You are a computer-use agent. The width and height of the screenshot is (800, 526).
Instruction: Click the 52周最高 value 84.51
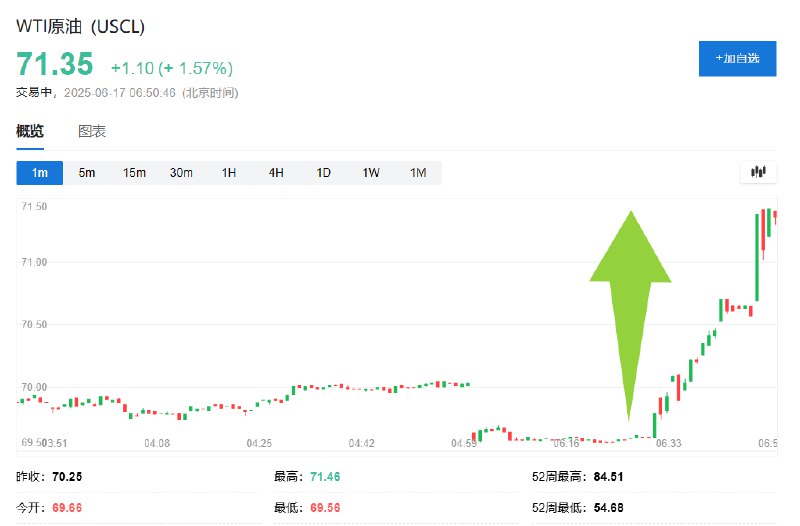(x=608, y=477)
